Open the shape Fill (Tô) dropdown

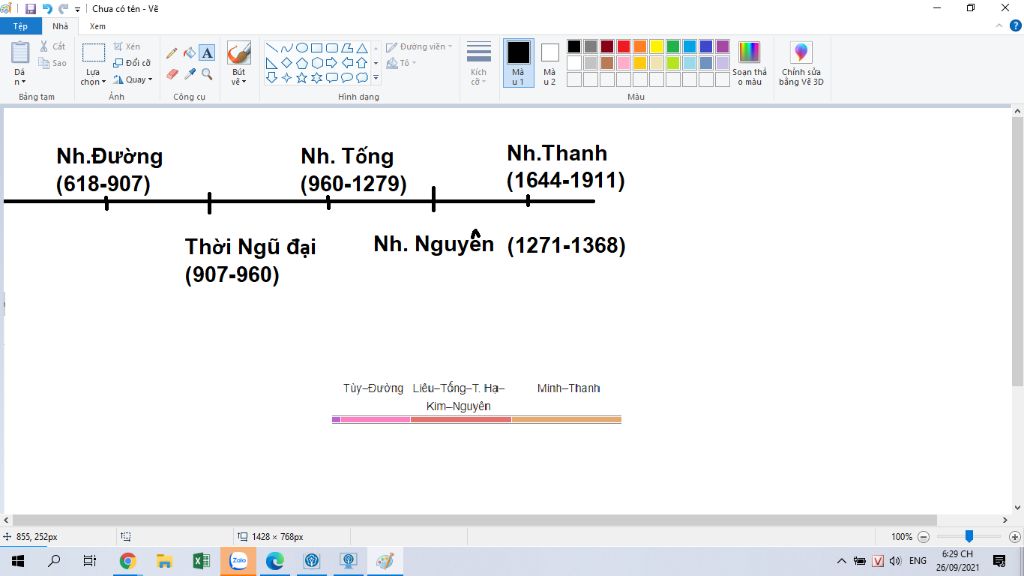tap(401, 63)
